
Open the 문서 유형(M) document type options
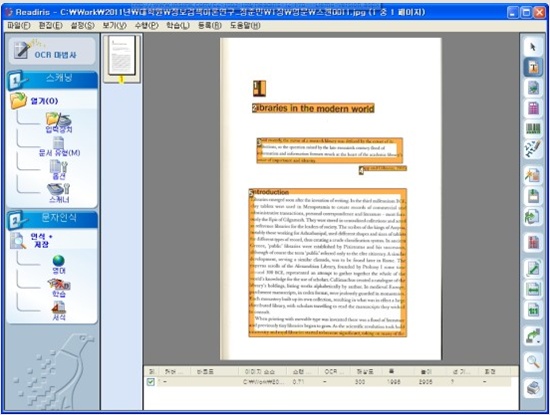[59, 147]
